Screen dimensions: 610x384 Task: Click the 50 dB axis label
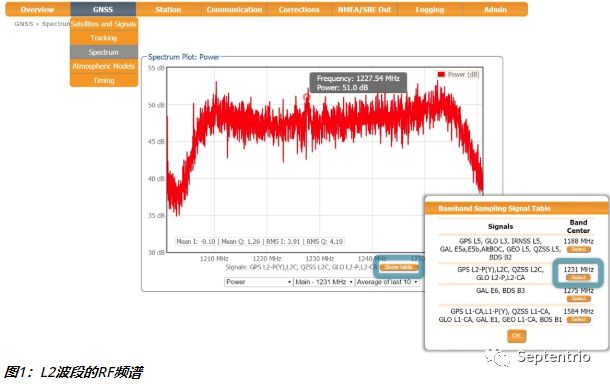tap(156, 105)
